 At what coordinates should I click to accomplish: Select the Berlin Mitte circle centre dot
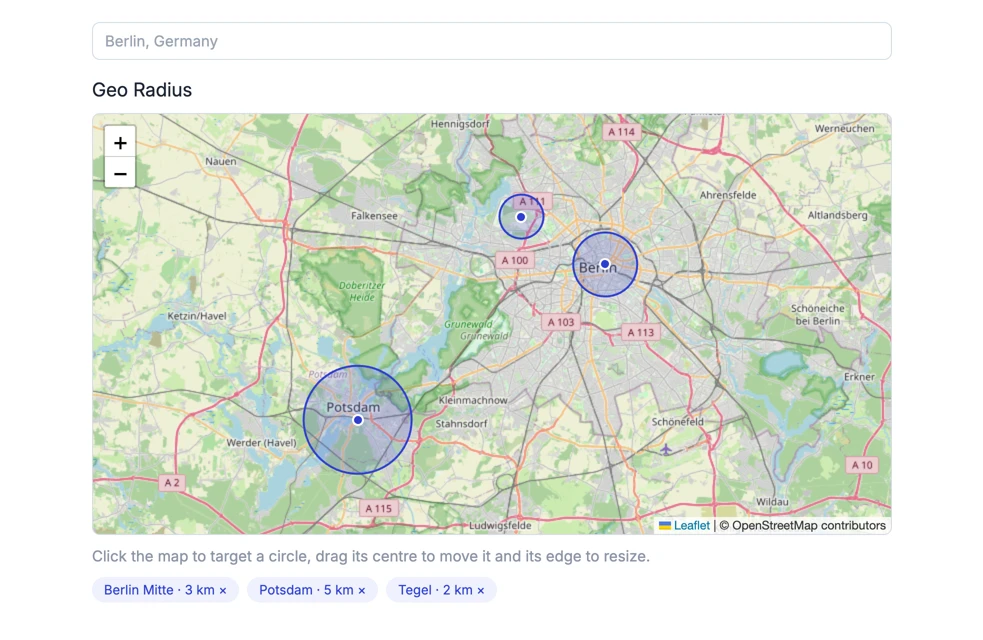click(x=604, y=264)
